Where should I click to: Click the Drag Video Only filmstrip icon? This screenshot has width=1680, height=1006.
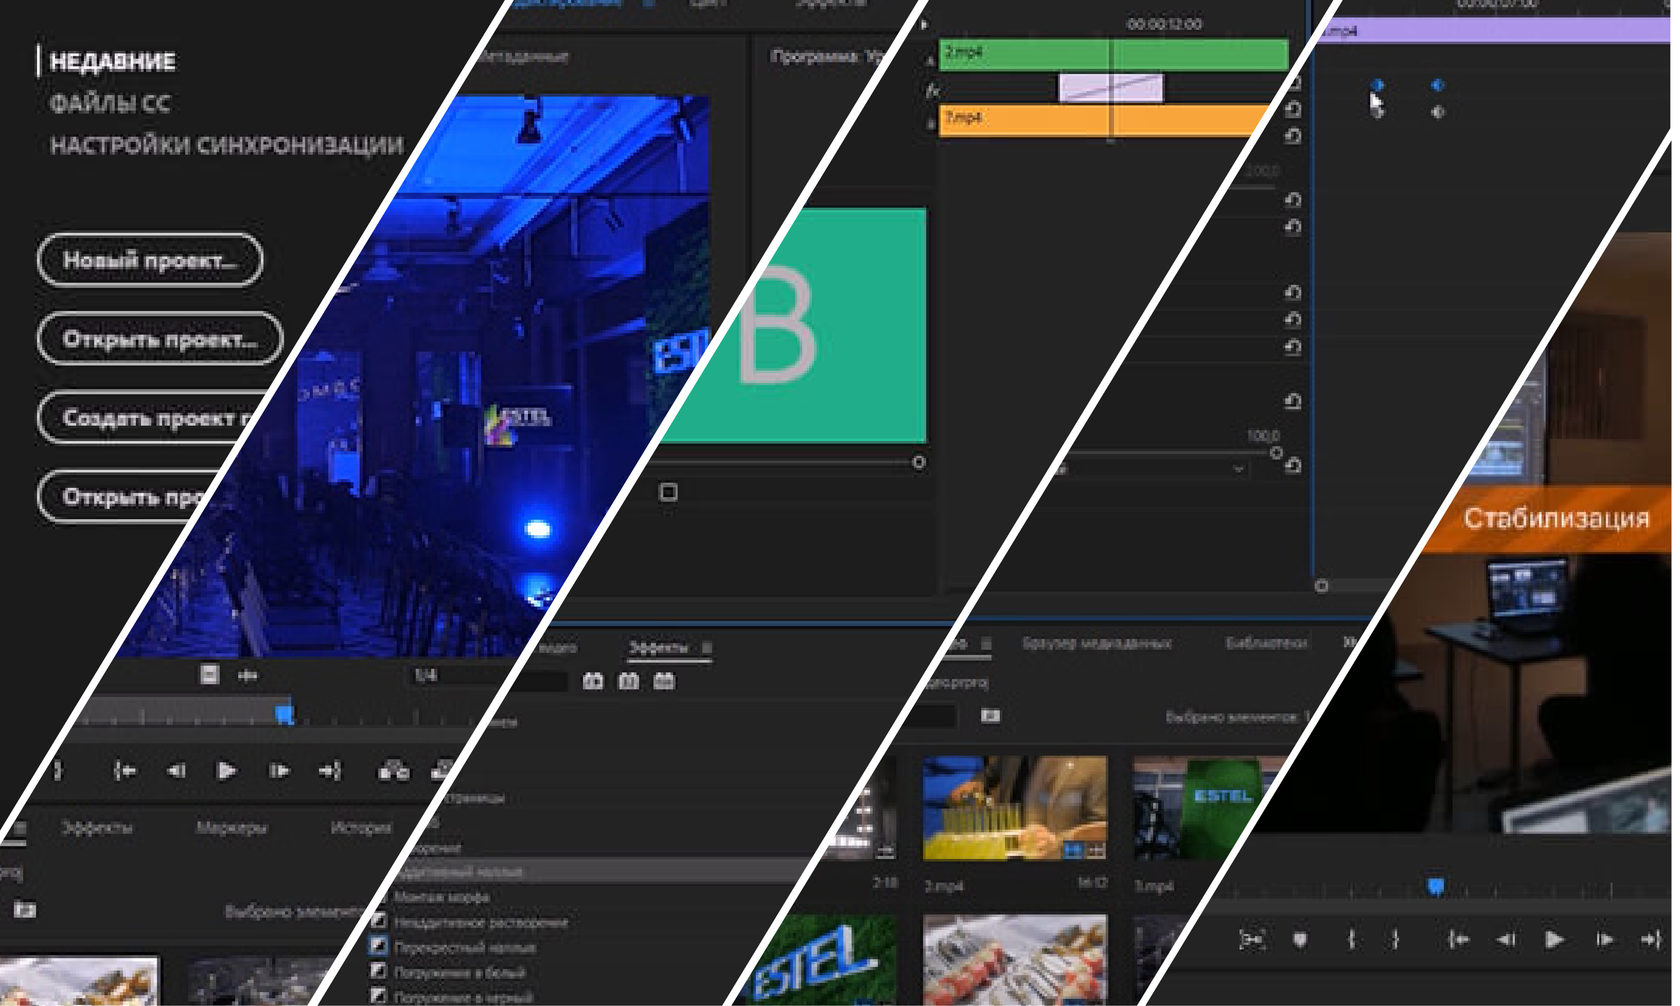coord(209,675)
